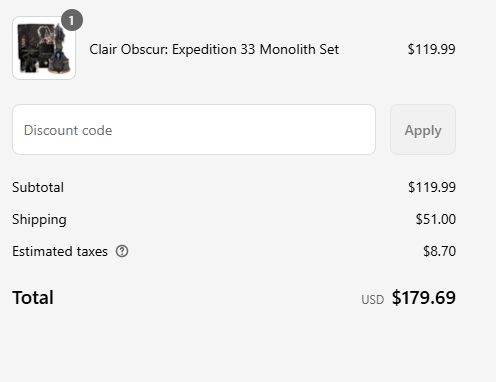Click the quantity badge showing 1
The height and width of the screenshot is (382, 496).
click(72, 20)
